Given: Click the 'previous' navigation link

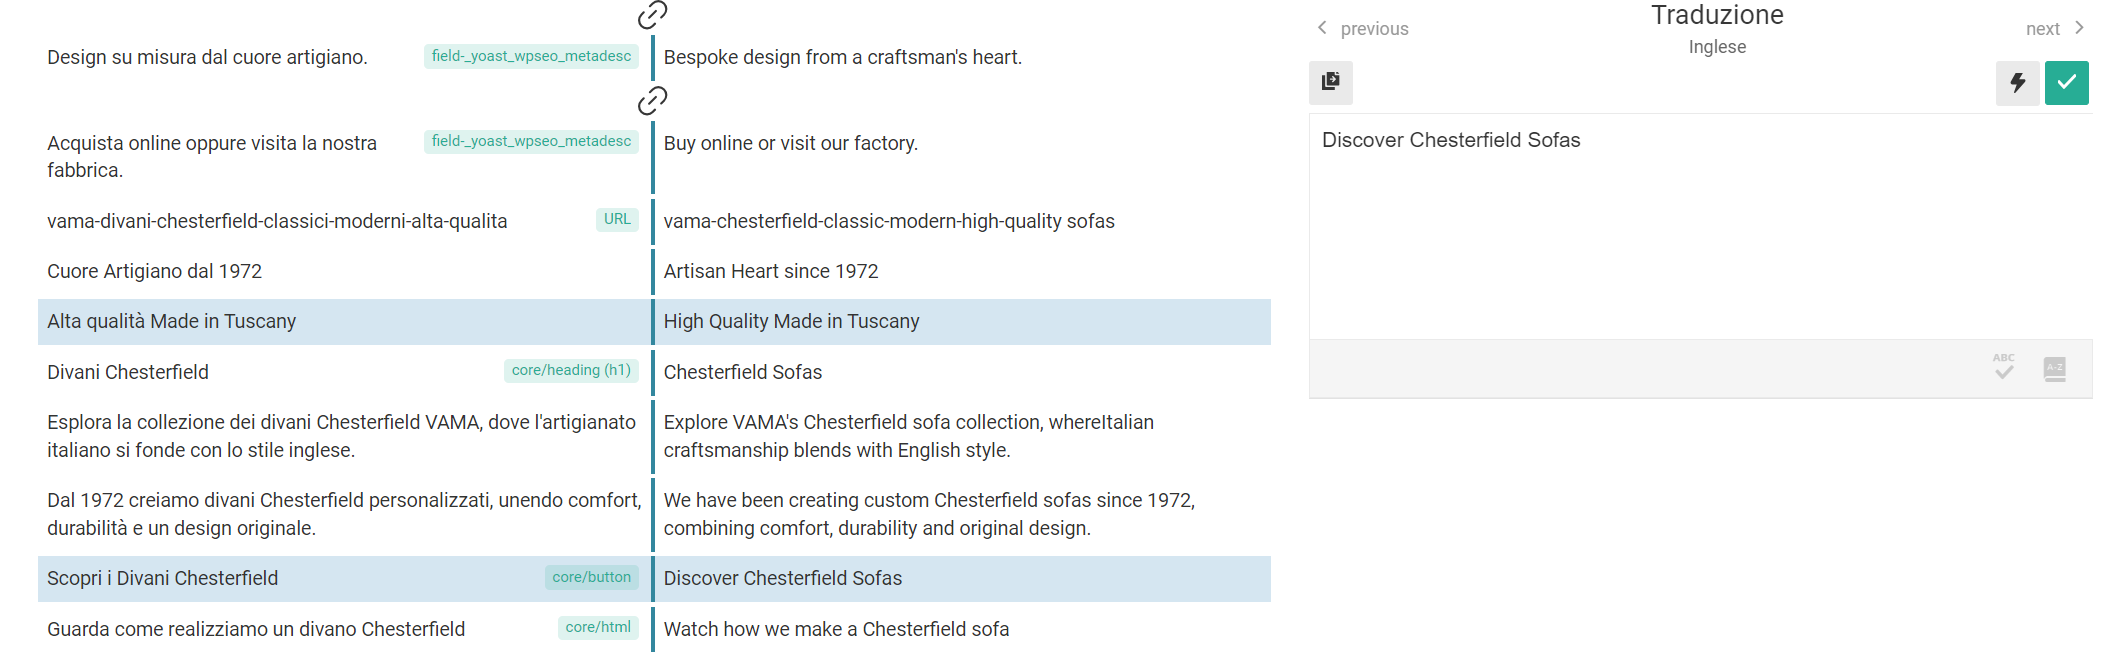Looking at the screenshot, I should (1374, 29).
